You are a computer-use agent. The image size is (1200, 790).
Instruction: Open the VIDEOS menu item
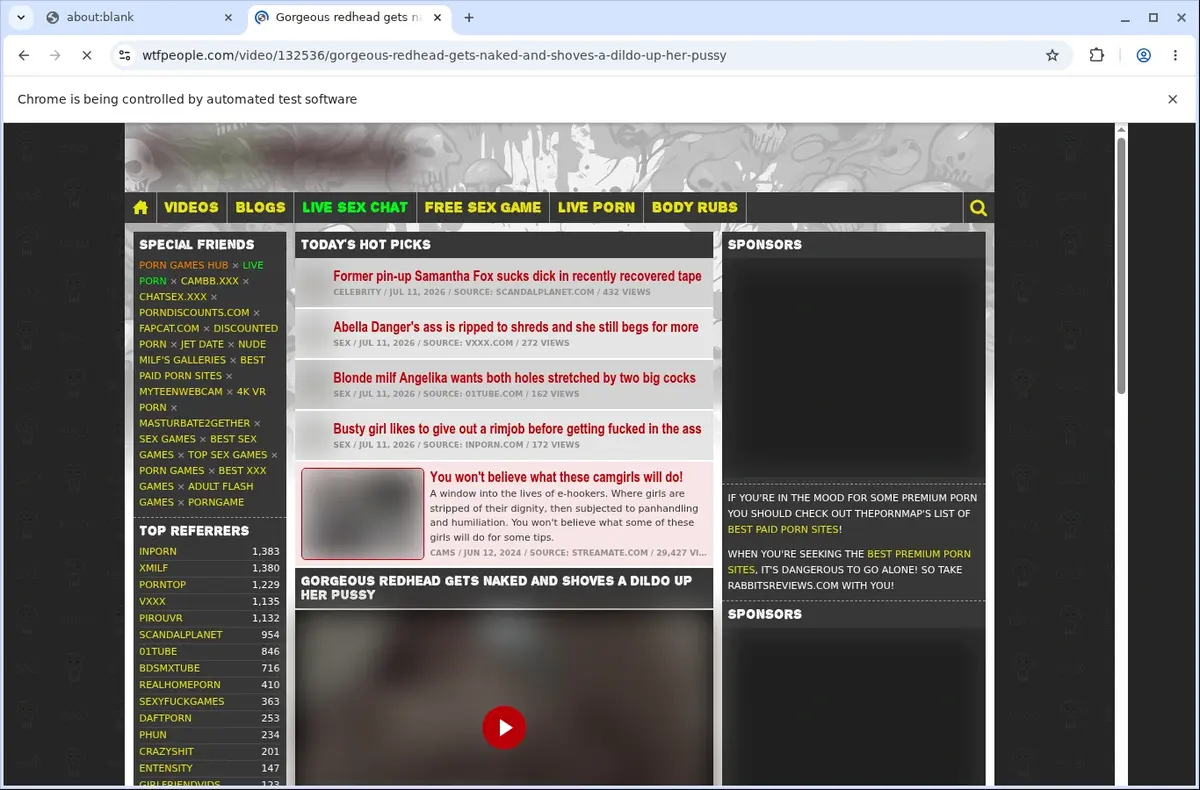(x=191, y=207)
